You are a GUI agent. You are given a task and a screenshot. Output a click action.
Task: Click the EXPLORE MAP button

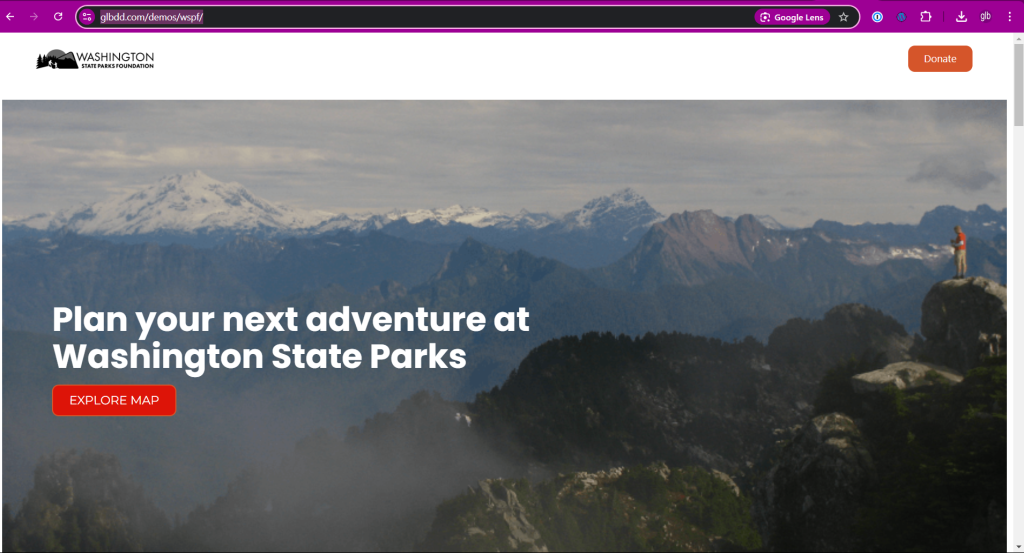tap(114, 400)
